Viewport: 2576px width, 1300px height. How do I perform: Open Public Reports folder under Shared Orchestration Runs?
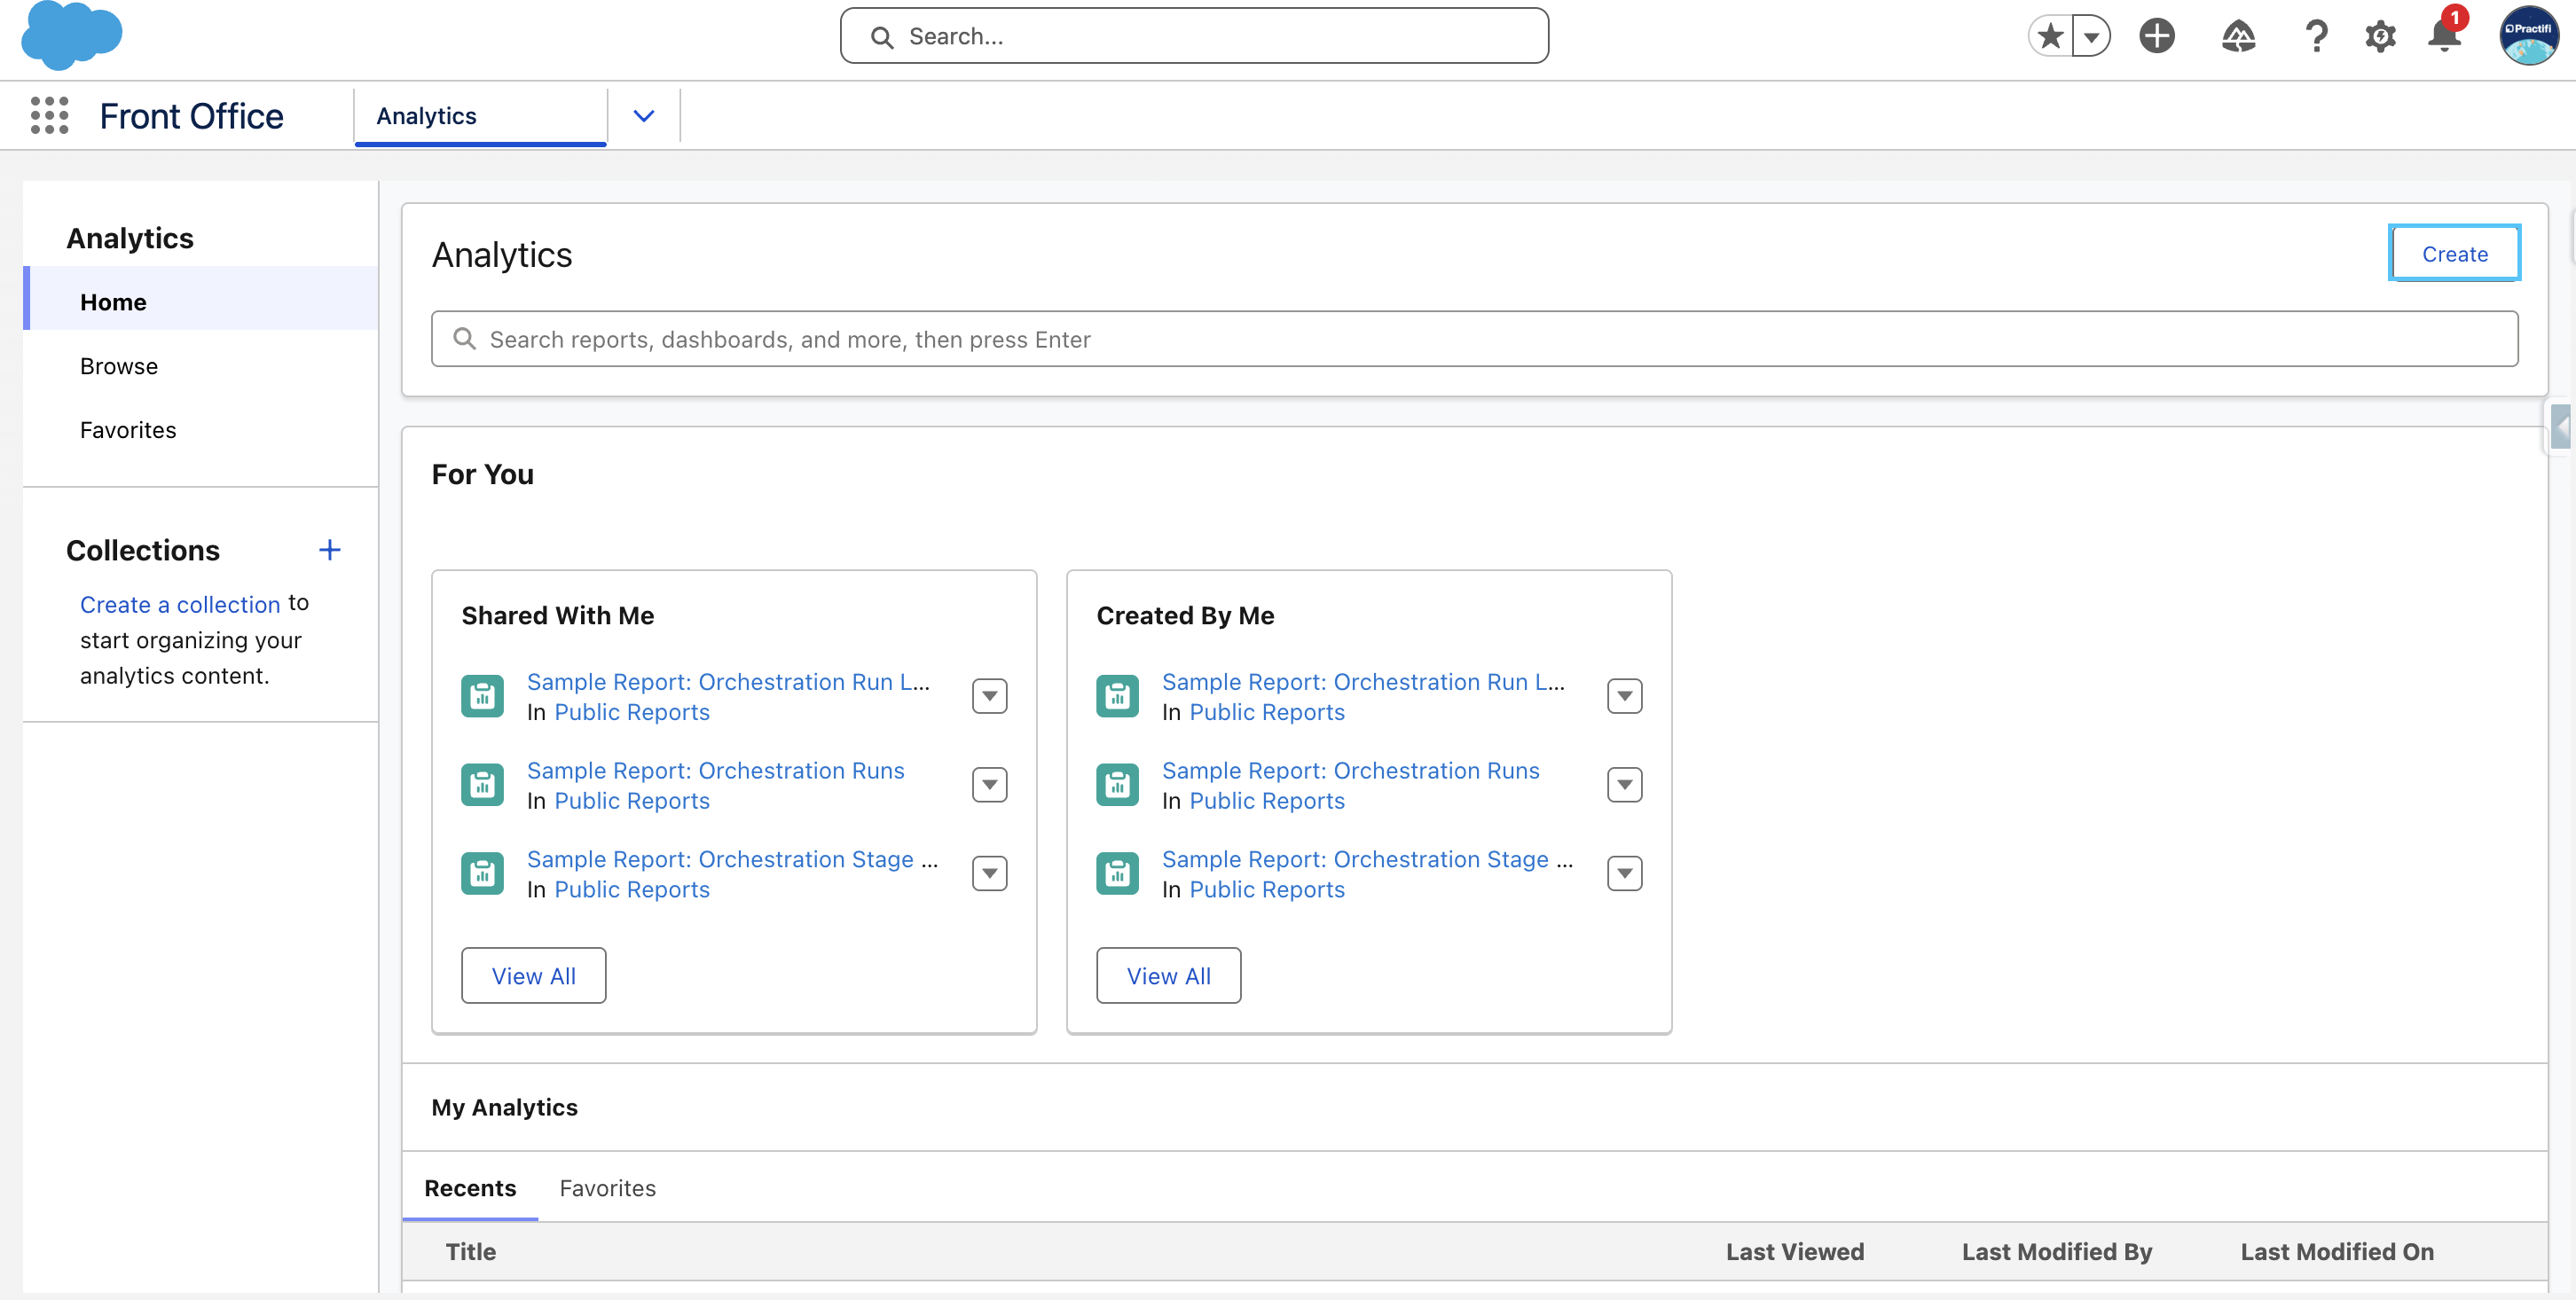click(x=632, y=801)
